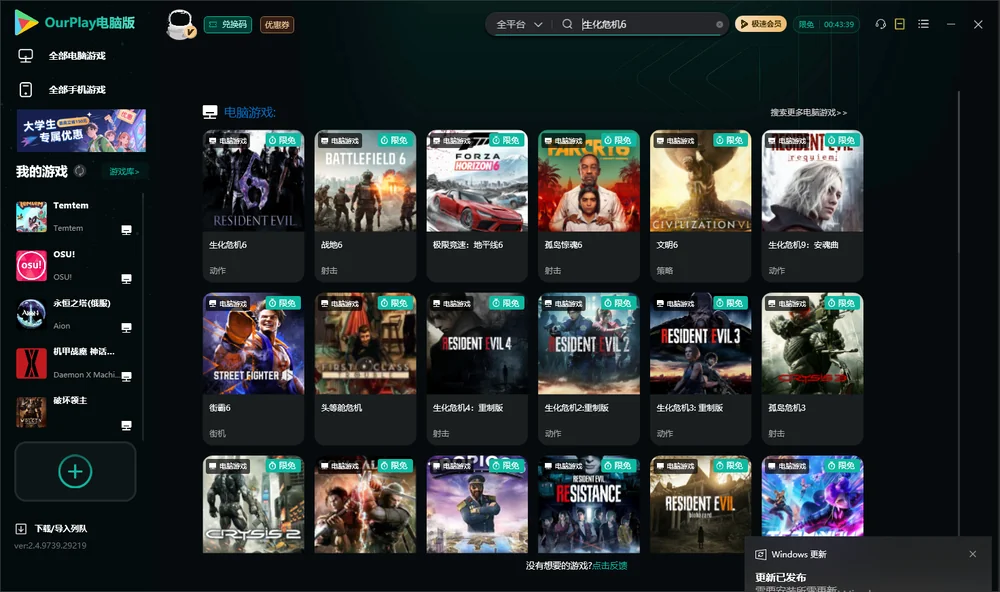Screen dimensions: 1000x592
Task: Select the 街霸6 Street Fighter card
Action: (x=253, y=369)
